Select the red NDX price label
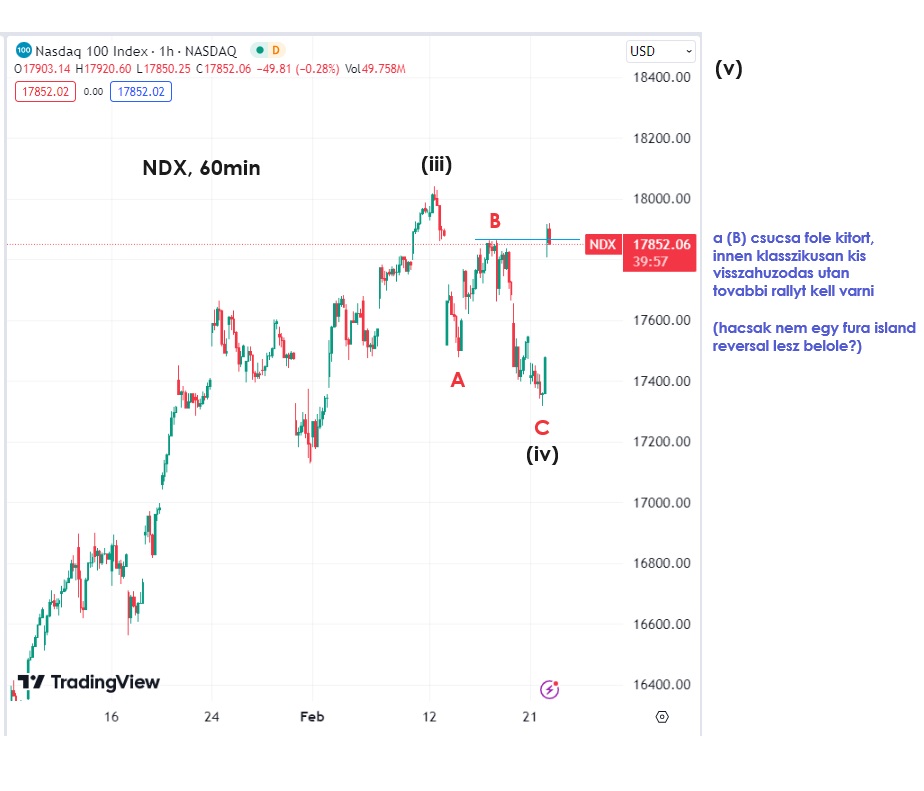 (601, 244)
